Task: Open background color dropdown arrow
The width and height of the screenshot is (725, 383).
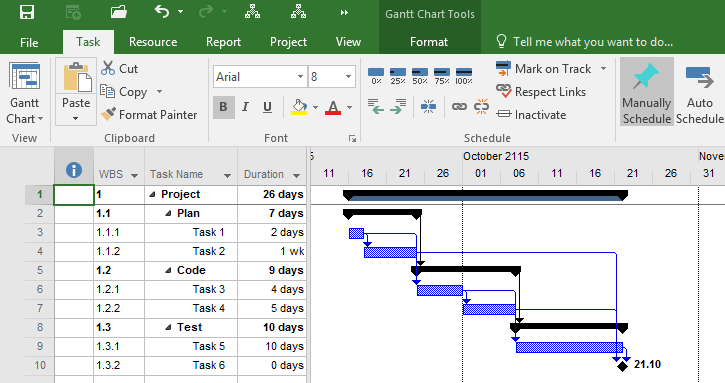Action: point(315,107)
